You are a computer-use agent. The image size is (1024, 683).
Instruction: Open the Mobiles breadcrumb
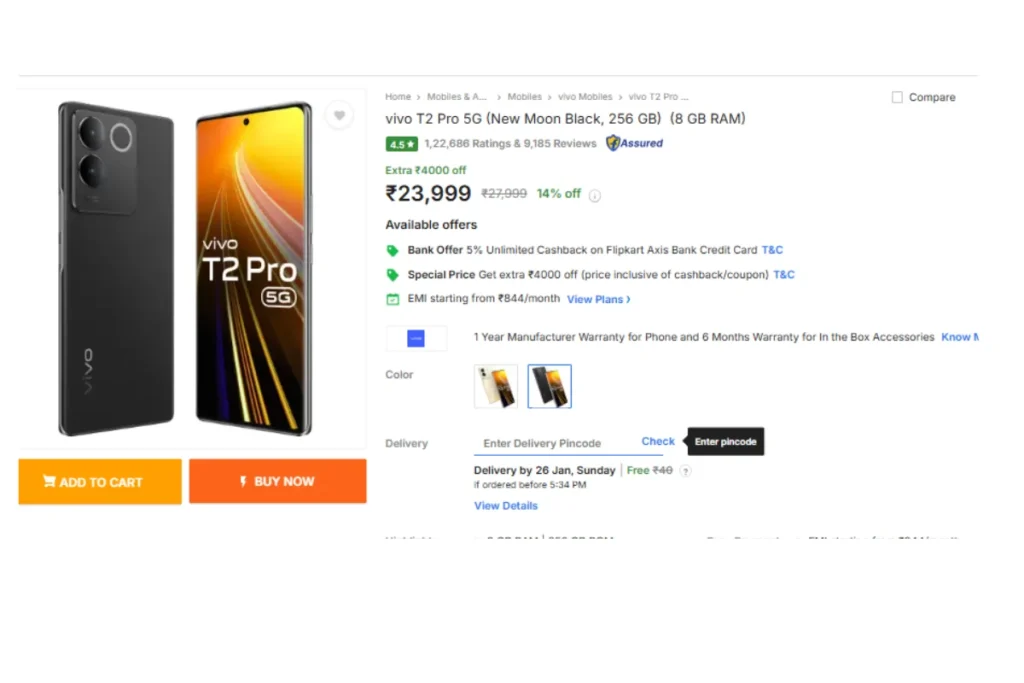pos(524,97)
